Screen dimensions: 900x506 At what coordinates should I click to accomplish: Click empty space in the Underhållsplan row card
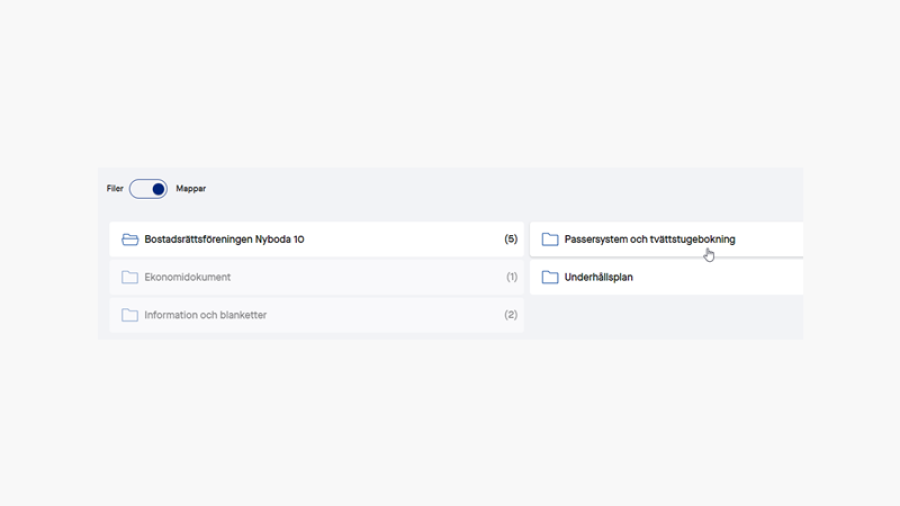coord(717,277)
